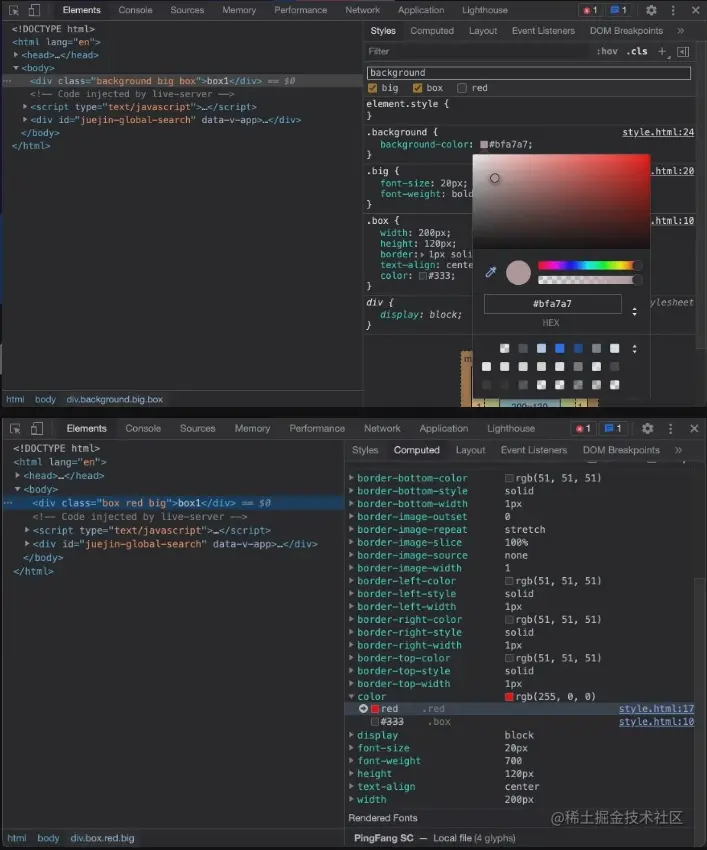Open the kebab menu in bottom DevTools

click(x=671, y=429)
